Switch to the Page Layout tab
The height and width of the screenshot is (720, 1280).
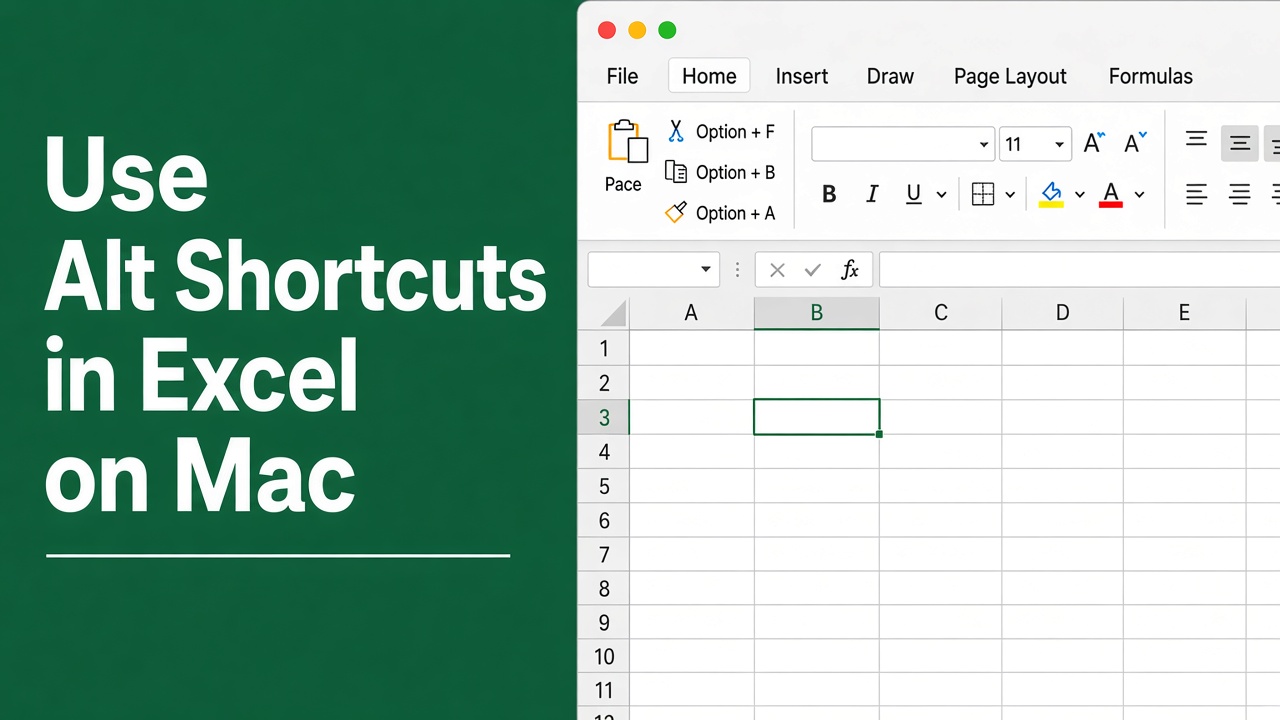(1010, 76)
